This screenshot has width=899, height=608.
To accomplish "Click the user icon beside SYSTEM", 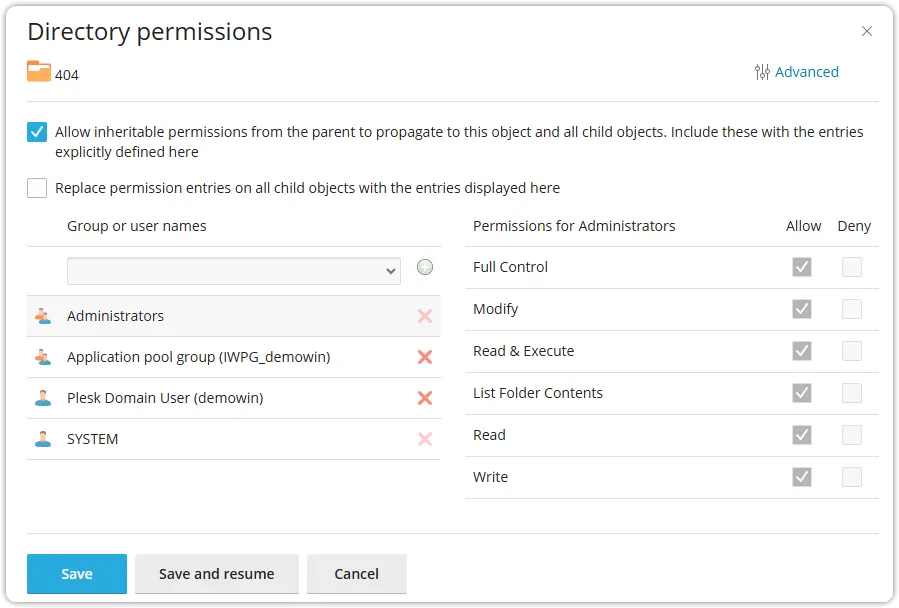I will pyautogui.click(x=44, y=438).
